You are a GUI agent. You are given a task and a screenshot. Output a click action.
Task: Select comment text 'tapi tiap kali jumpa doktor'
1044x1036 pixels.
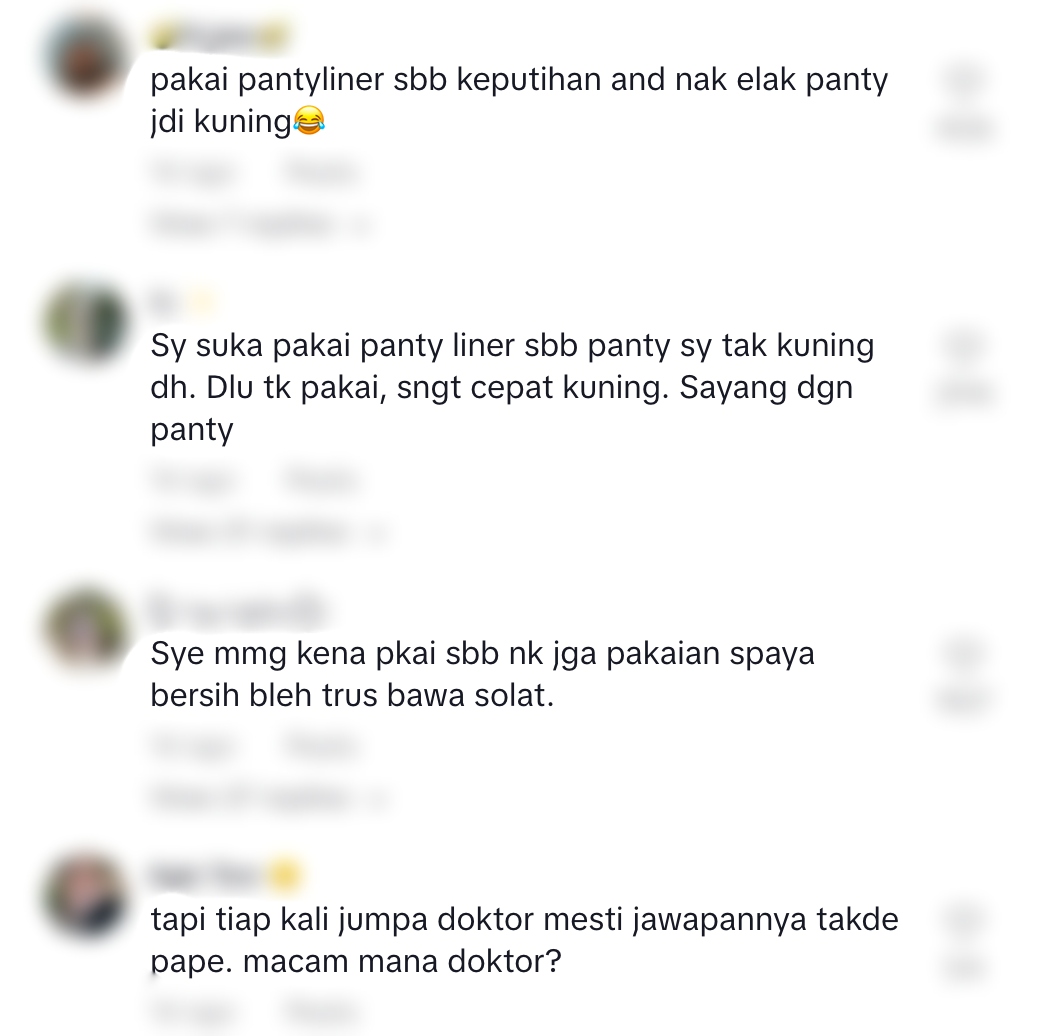pos(343,920)
